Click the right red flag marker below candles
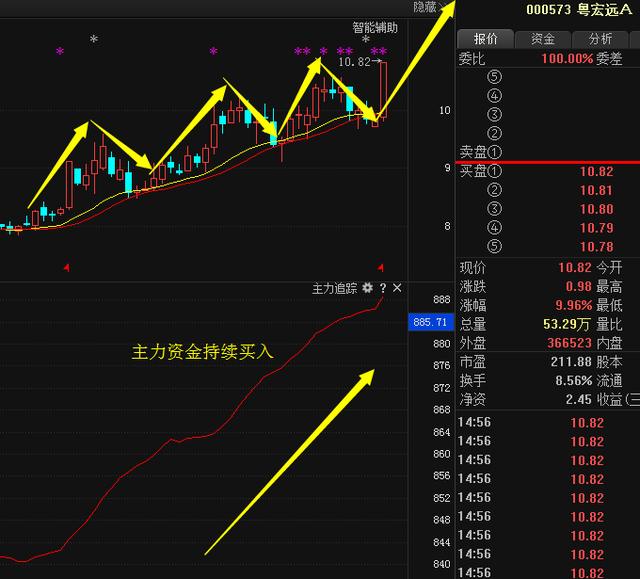Viewport: 640px width, 579px height. coord(380,268)
